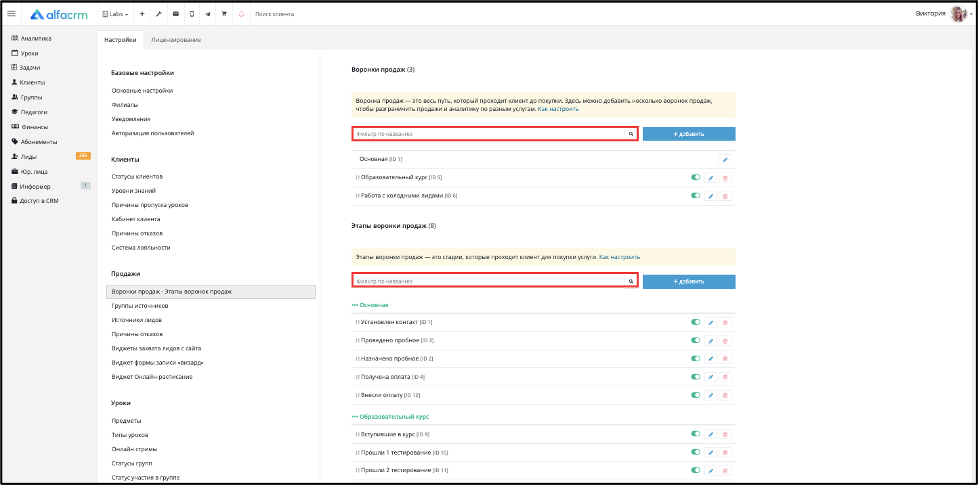The image size is (979, 485).
Task: Edit the Основная funnel with pencil icon
Action: 725,160
